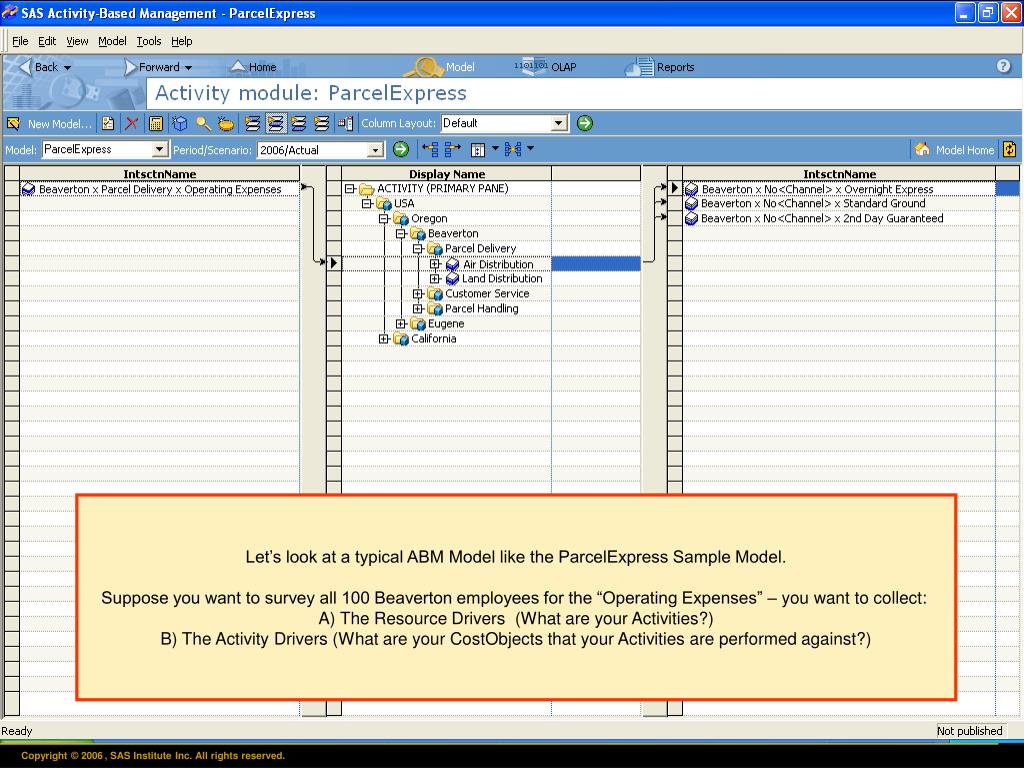Viewport: 1024px width, 768px height.
Task: Click the blue cube icon in toolbar
Action: [x=180, y=123]
